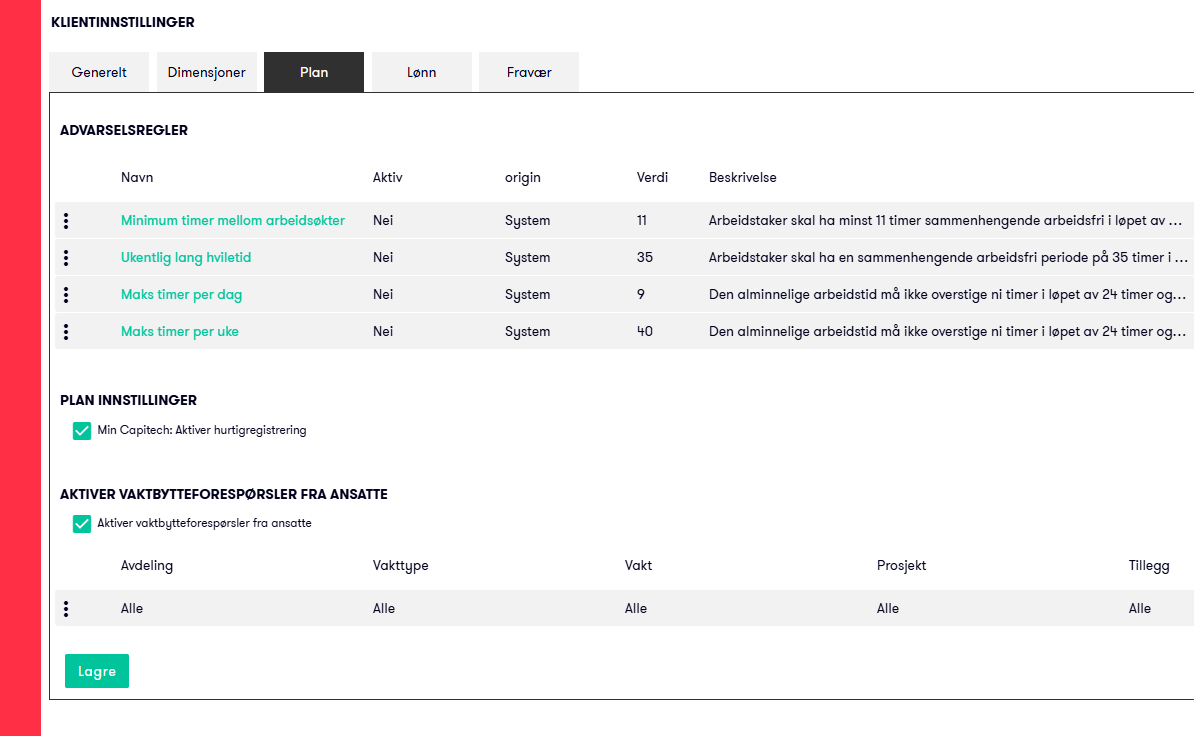This screenshot has width=1194, height=736.
Task: Open the Minimum timer mellom arbeidsøkter rule
Action: coord(232,221)
